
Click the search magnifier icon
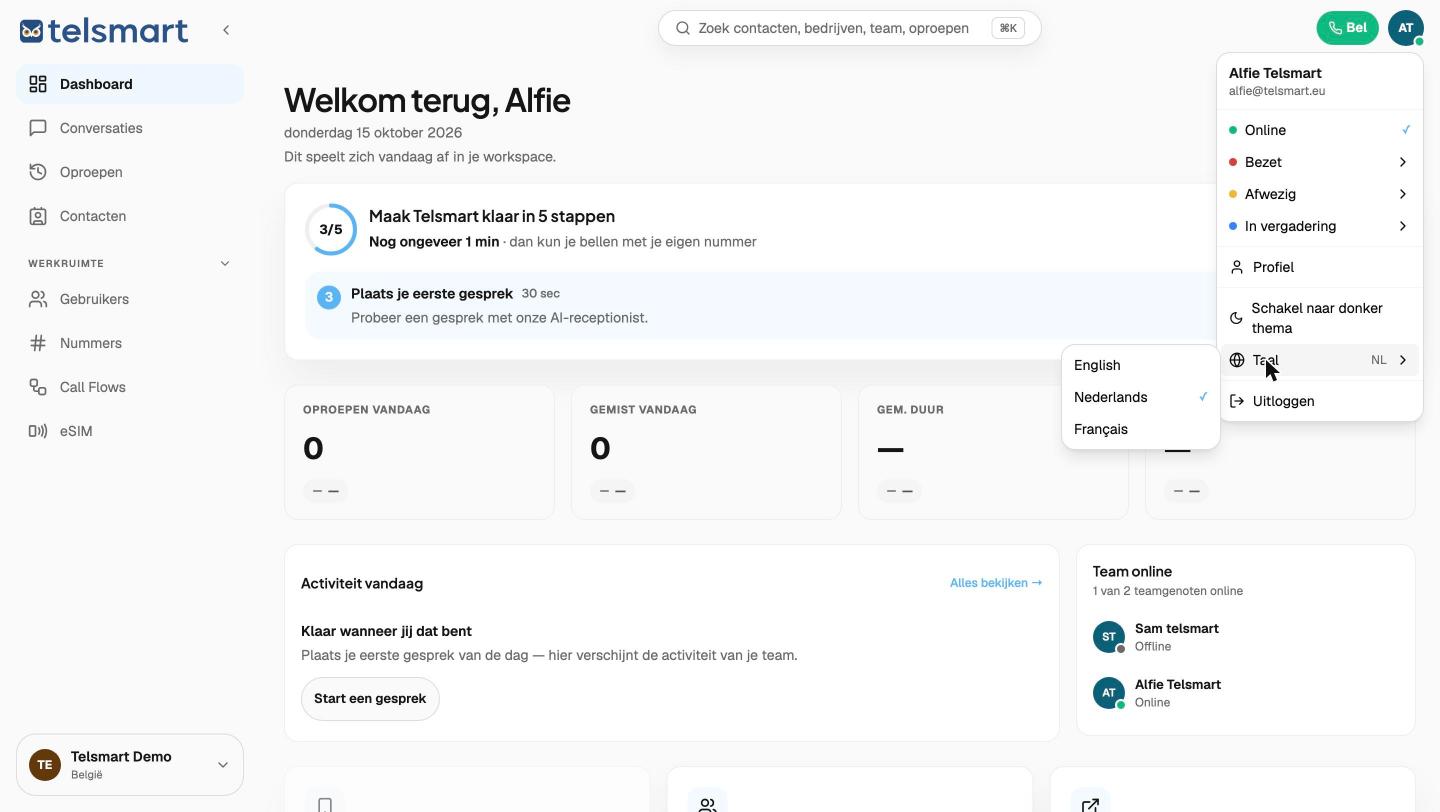pos(683,28)
